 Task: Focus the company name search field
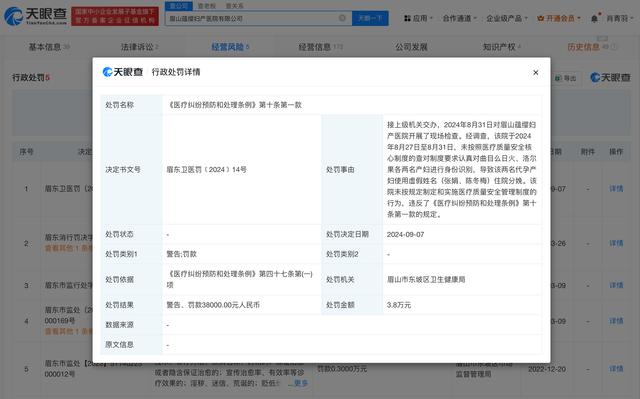coord(252,18)
